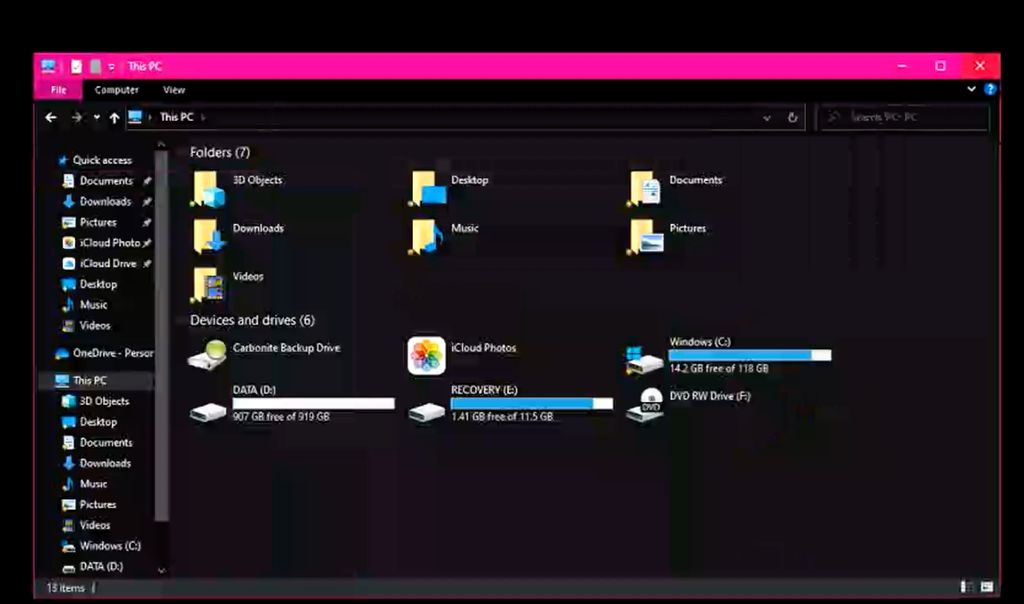The width and height of the screenshot is (1024, 604).
Task: Open the File menu tab
Action: pyautogui.click(x=58, y=90)
